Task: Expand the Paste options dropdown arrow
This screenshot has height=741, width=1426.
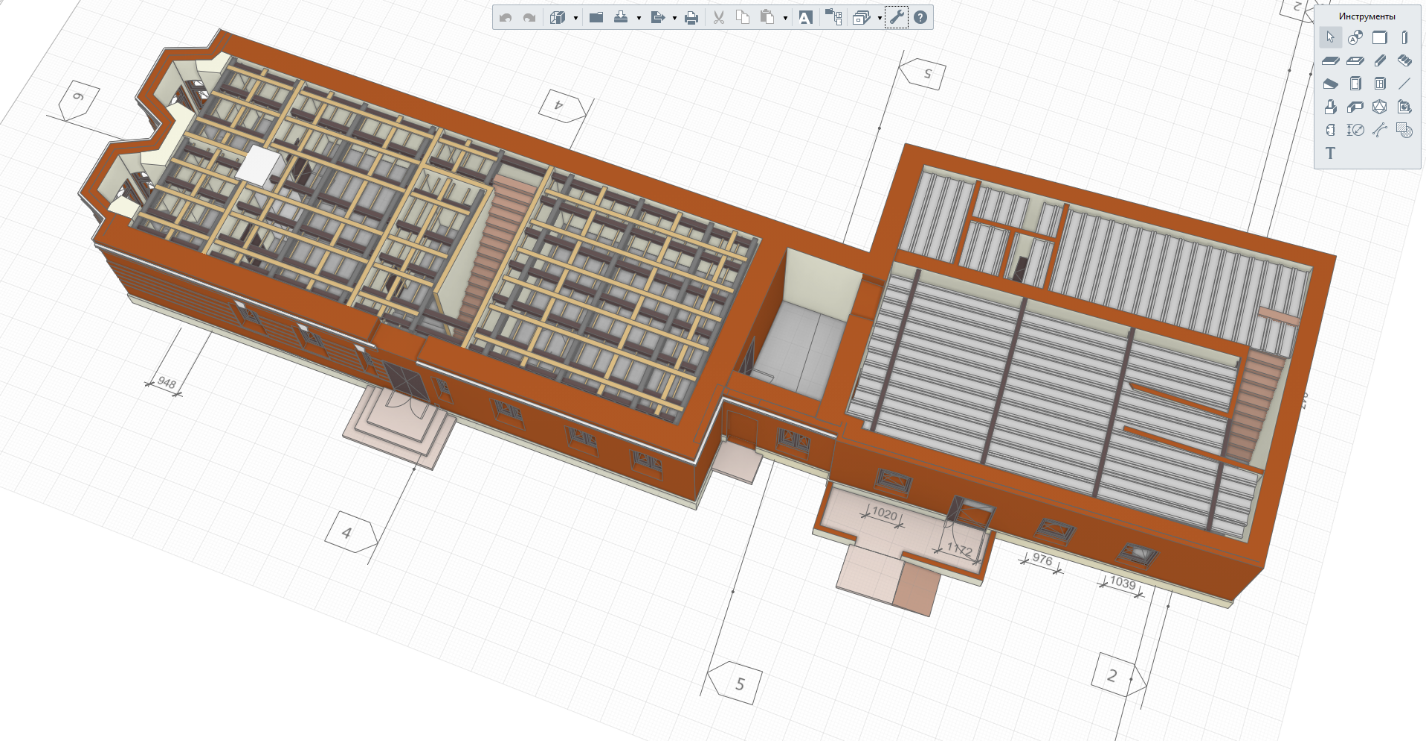Action: click(785, 18)
